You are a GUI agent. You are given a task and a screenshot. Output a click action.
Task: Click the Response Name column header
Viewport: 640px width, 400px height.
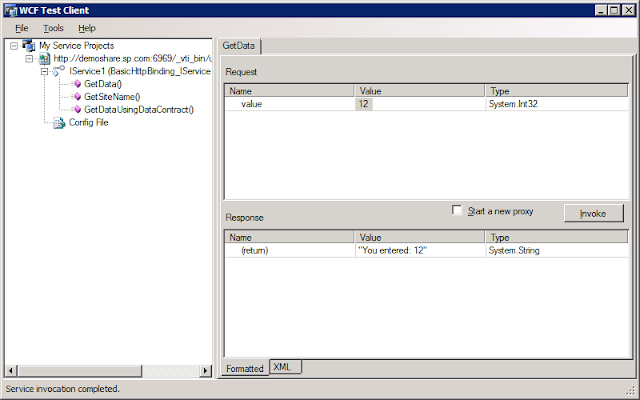click(289, 237)
